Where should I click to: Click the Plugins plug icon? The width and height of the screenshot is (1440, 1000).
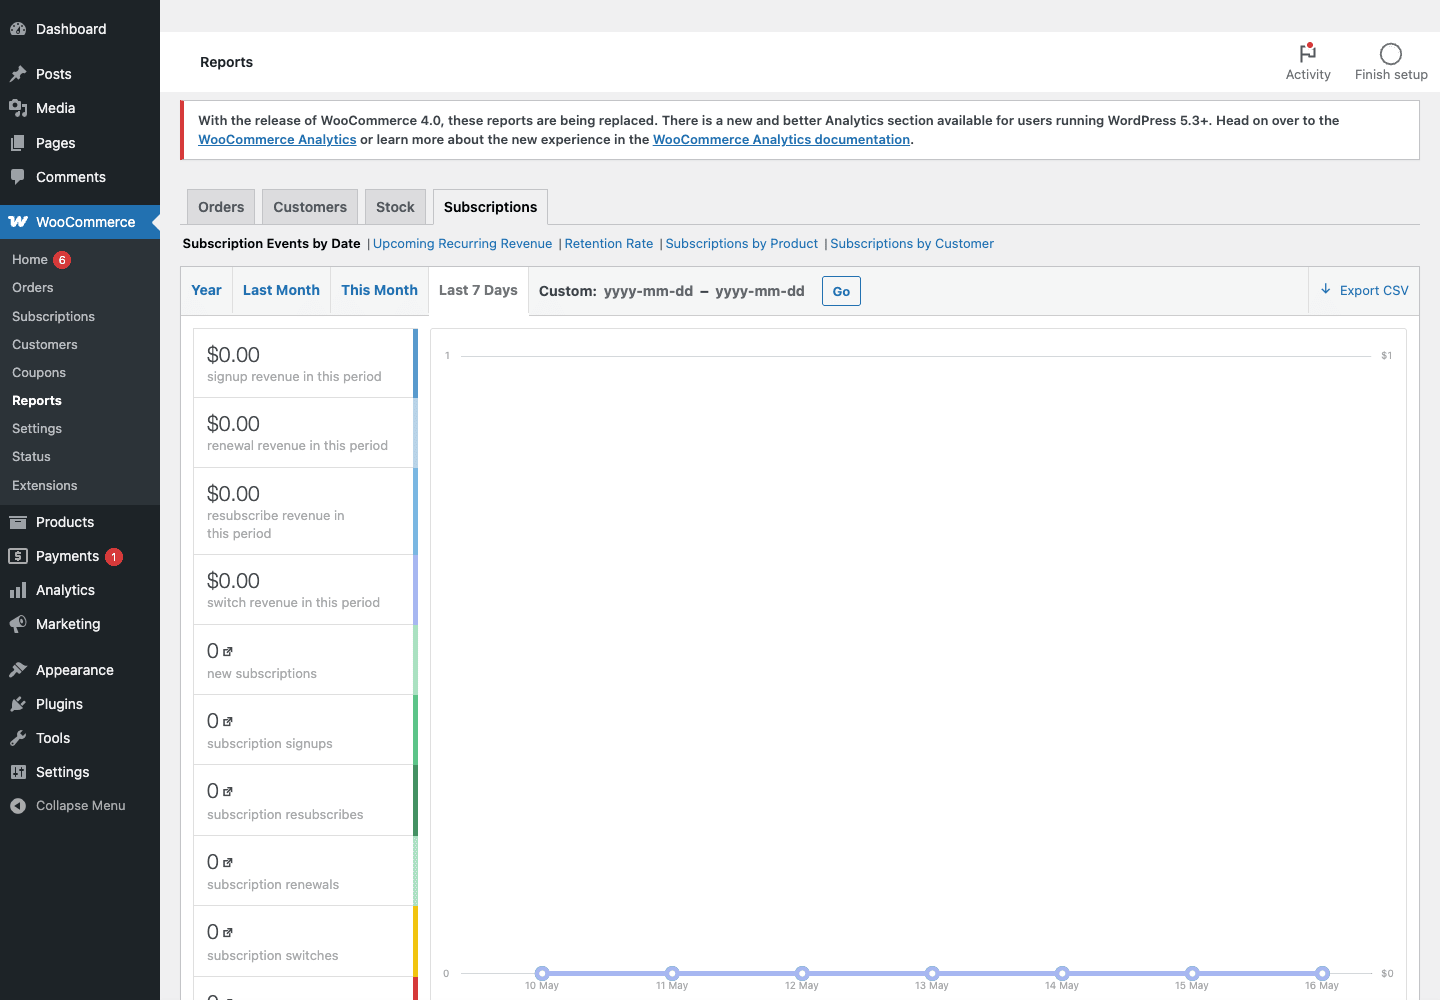point(18,704)
